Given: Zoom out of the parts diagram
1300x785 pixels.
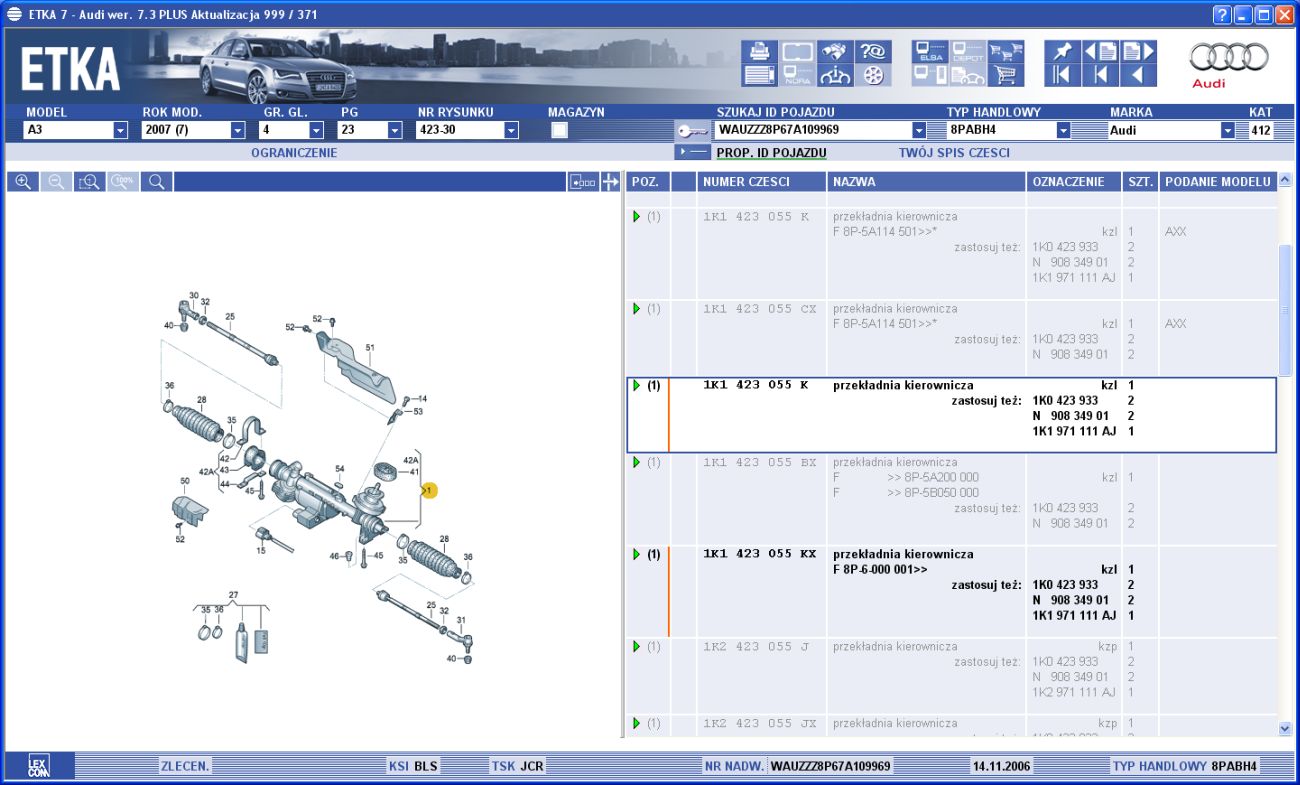Looking at the screenshot, I should pos(56,182).
